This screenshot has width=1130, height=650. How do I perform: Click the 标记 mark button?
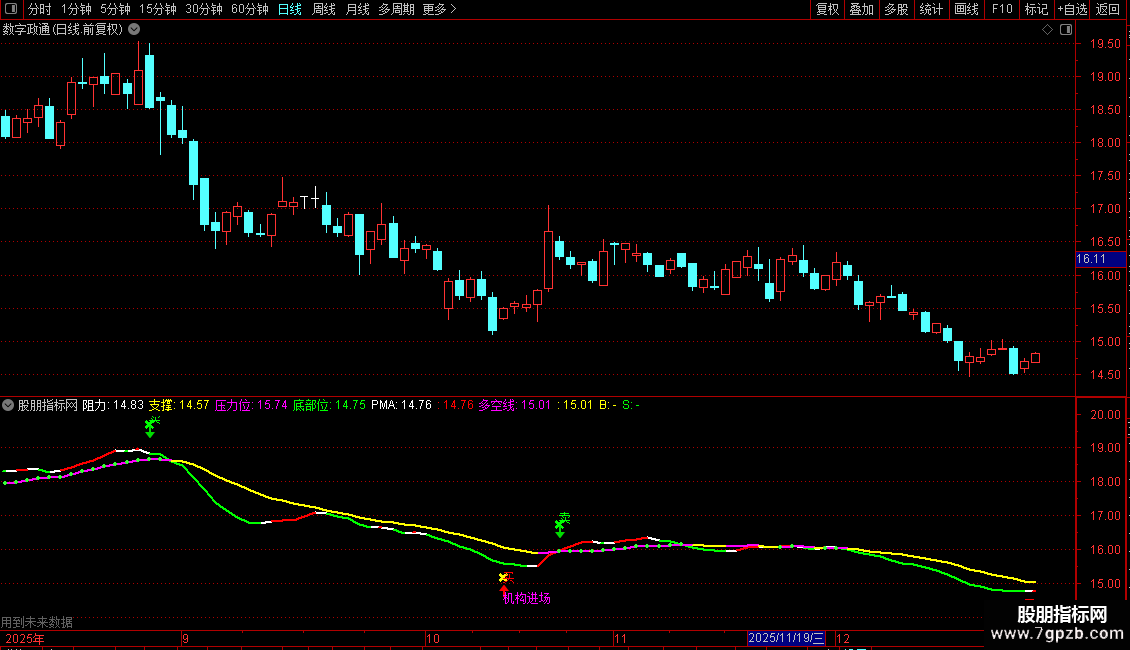point(1036,9)
